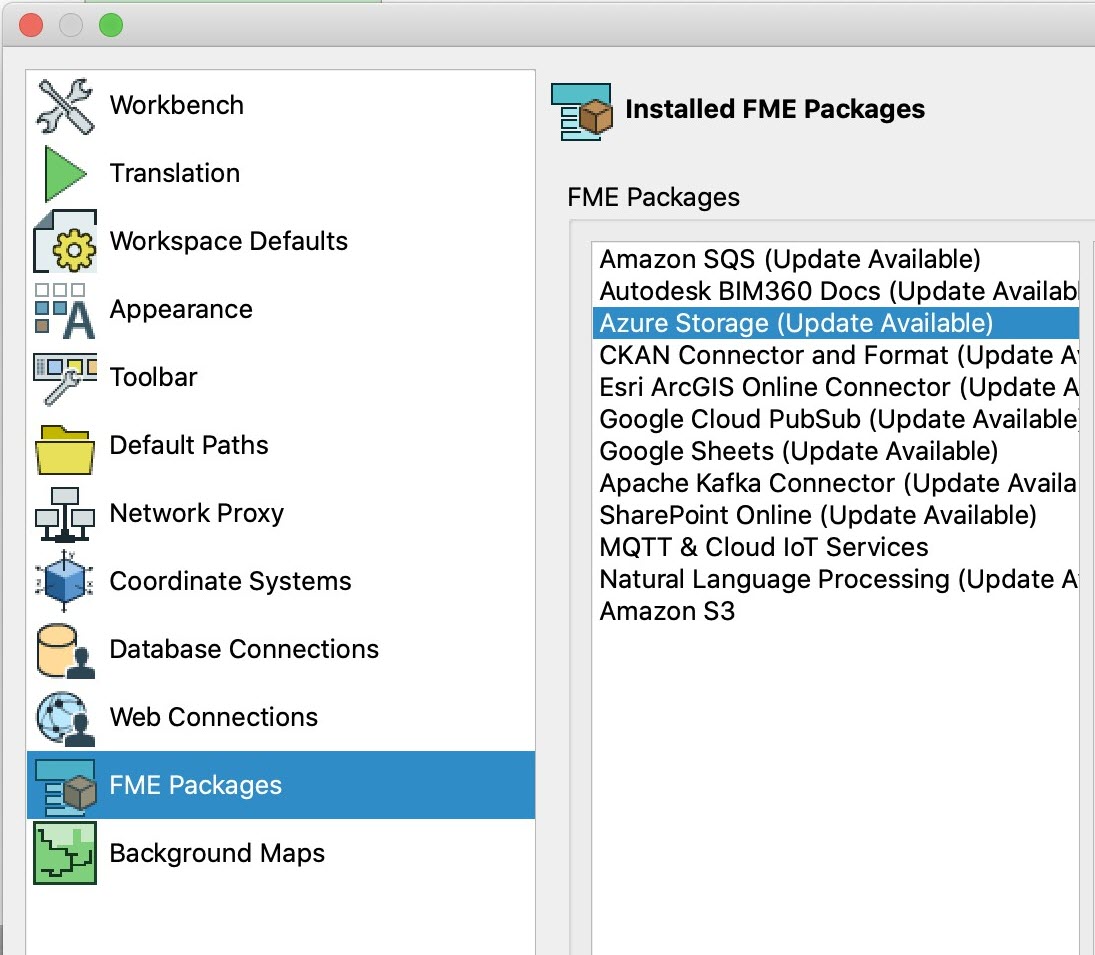Viewport: 1095px width, 955px height.
Task: Click the Appearance letter A icon
Action: coord(65,310)
